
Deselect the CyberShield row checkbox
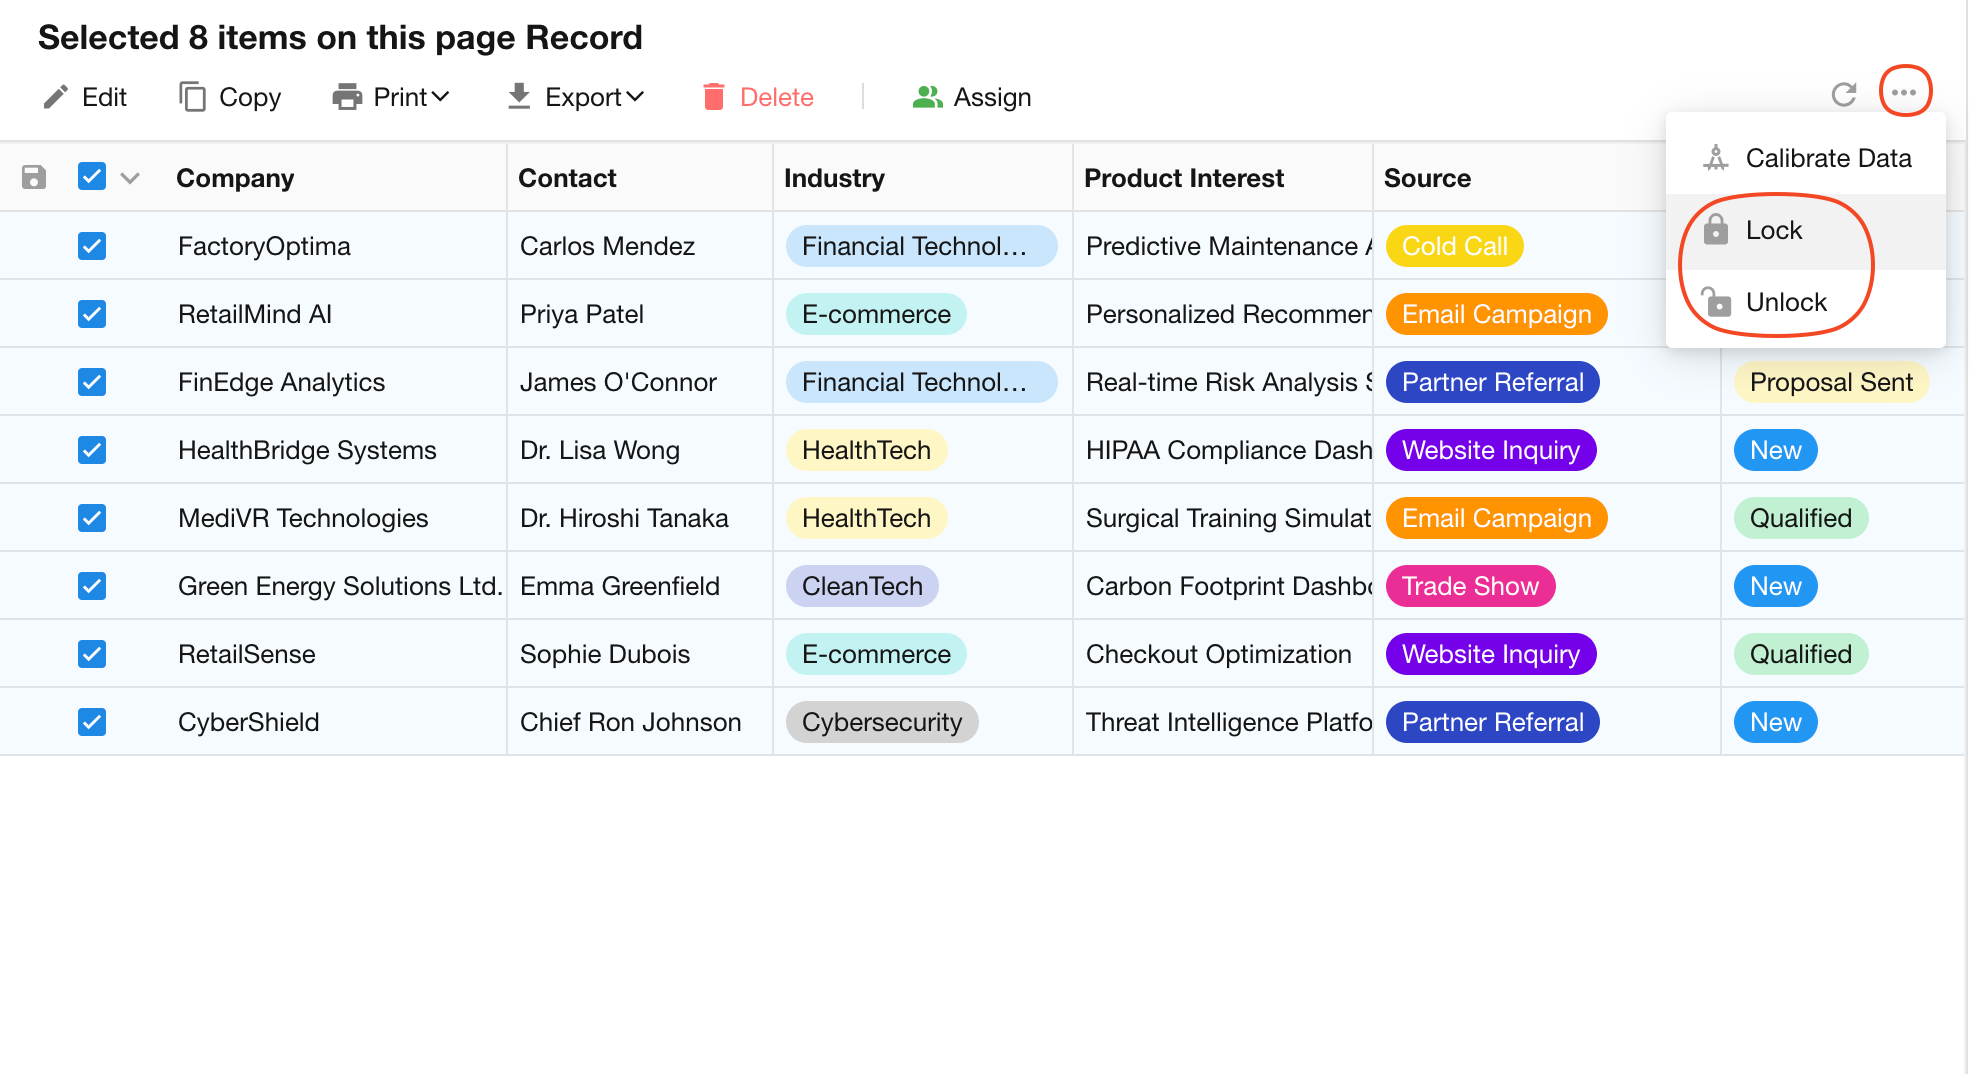[x=92, y=722]
